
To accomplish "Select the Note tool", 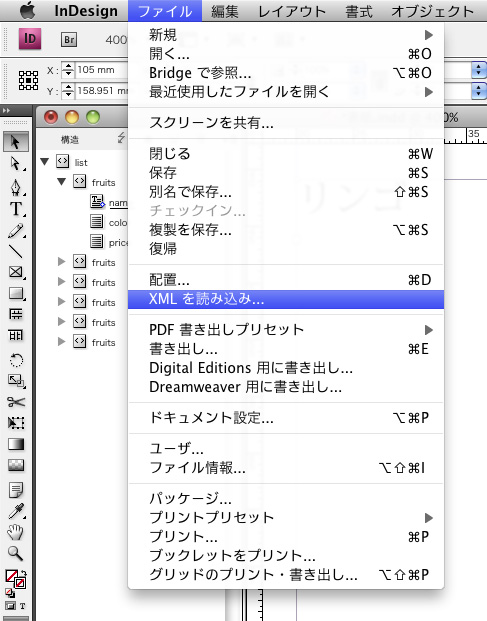I will (15, 490).
